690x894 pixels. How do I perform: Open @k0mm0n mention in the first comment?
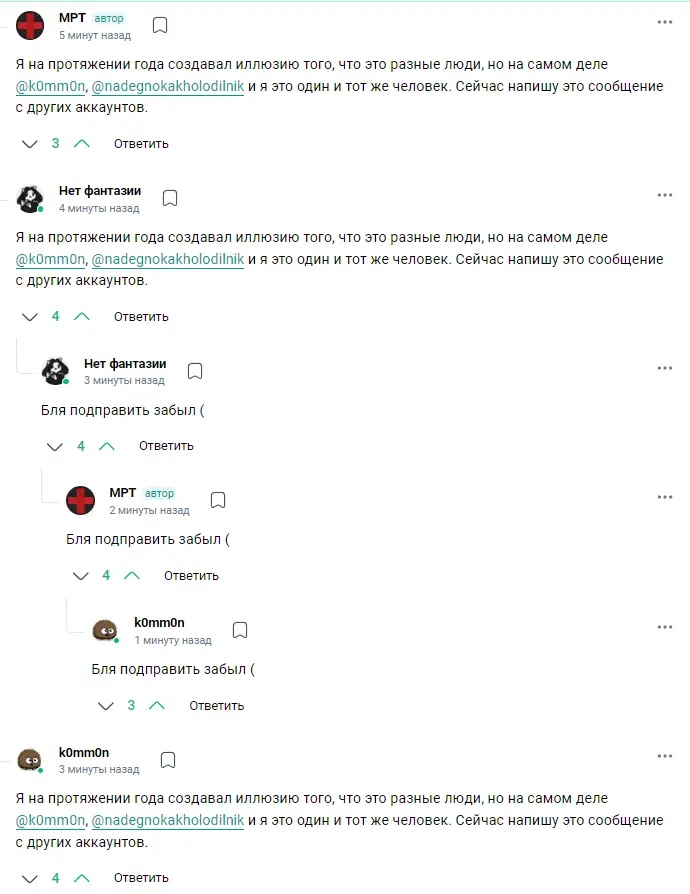pos(50,86)
